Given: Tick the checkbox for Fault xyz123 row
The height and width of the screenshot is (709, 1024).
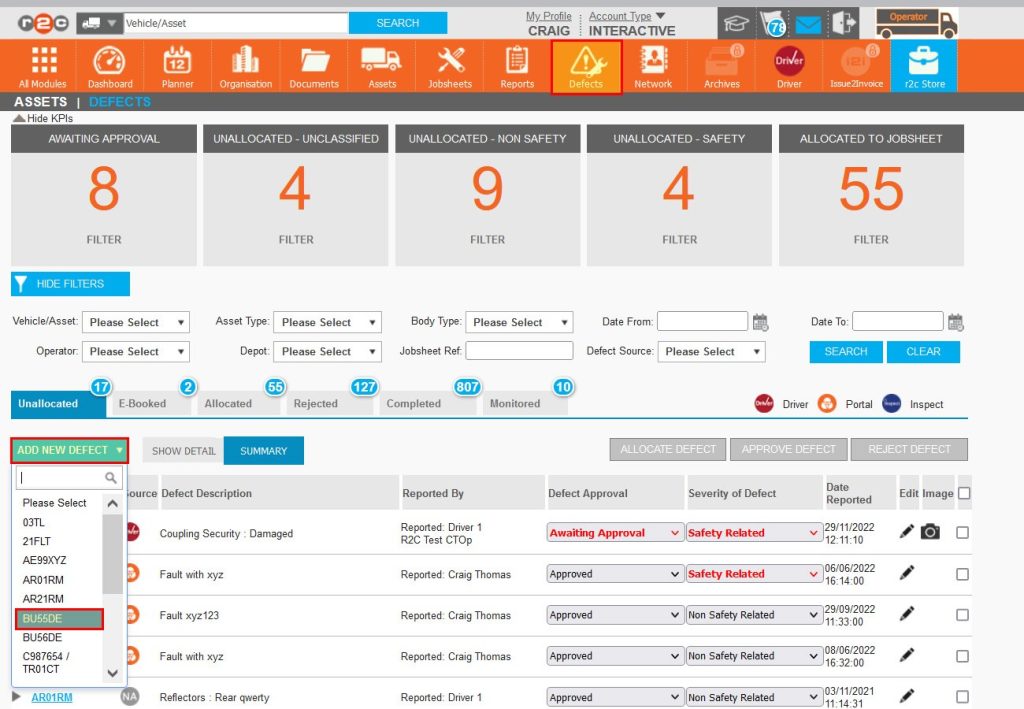Looking at the screenshot, I should pos(962,615).
